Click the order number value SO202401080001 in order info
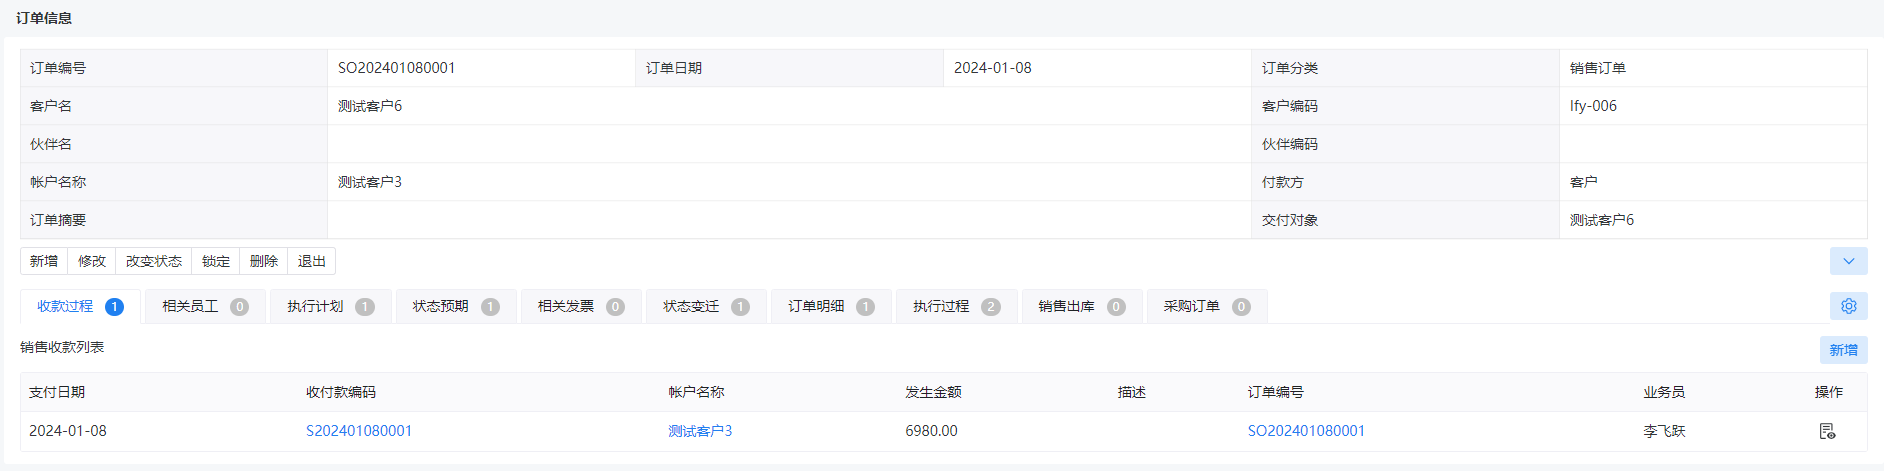Image resolution: width=1884 pixels, height=471 pixels. [396, 68]
